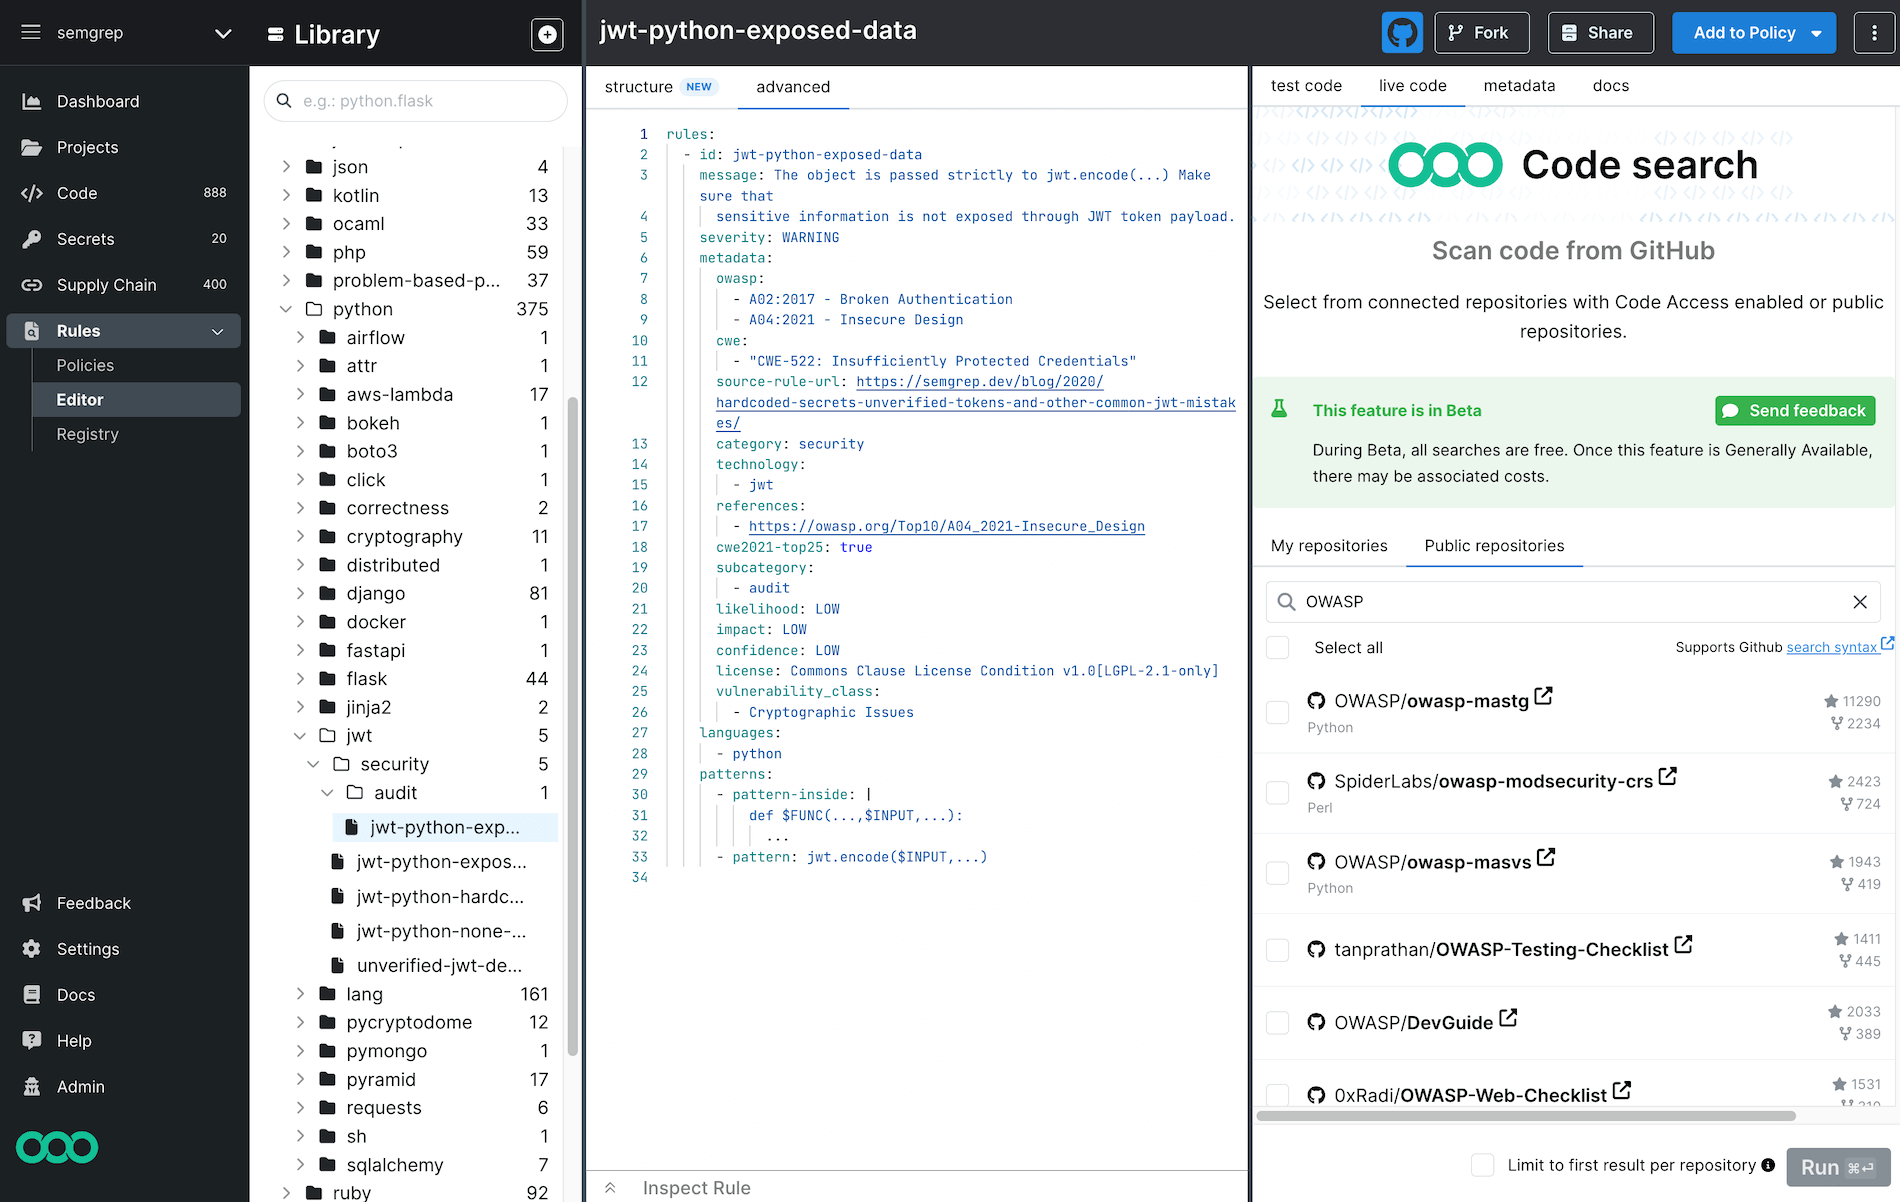Expand the django folder

(301, 593)
